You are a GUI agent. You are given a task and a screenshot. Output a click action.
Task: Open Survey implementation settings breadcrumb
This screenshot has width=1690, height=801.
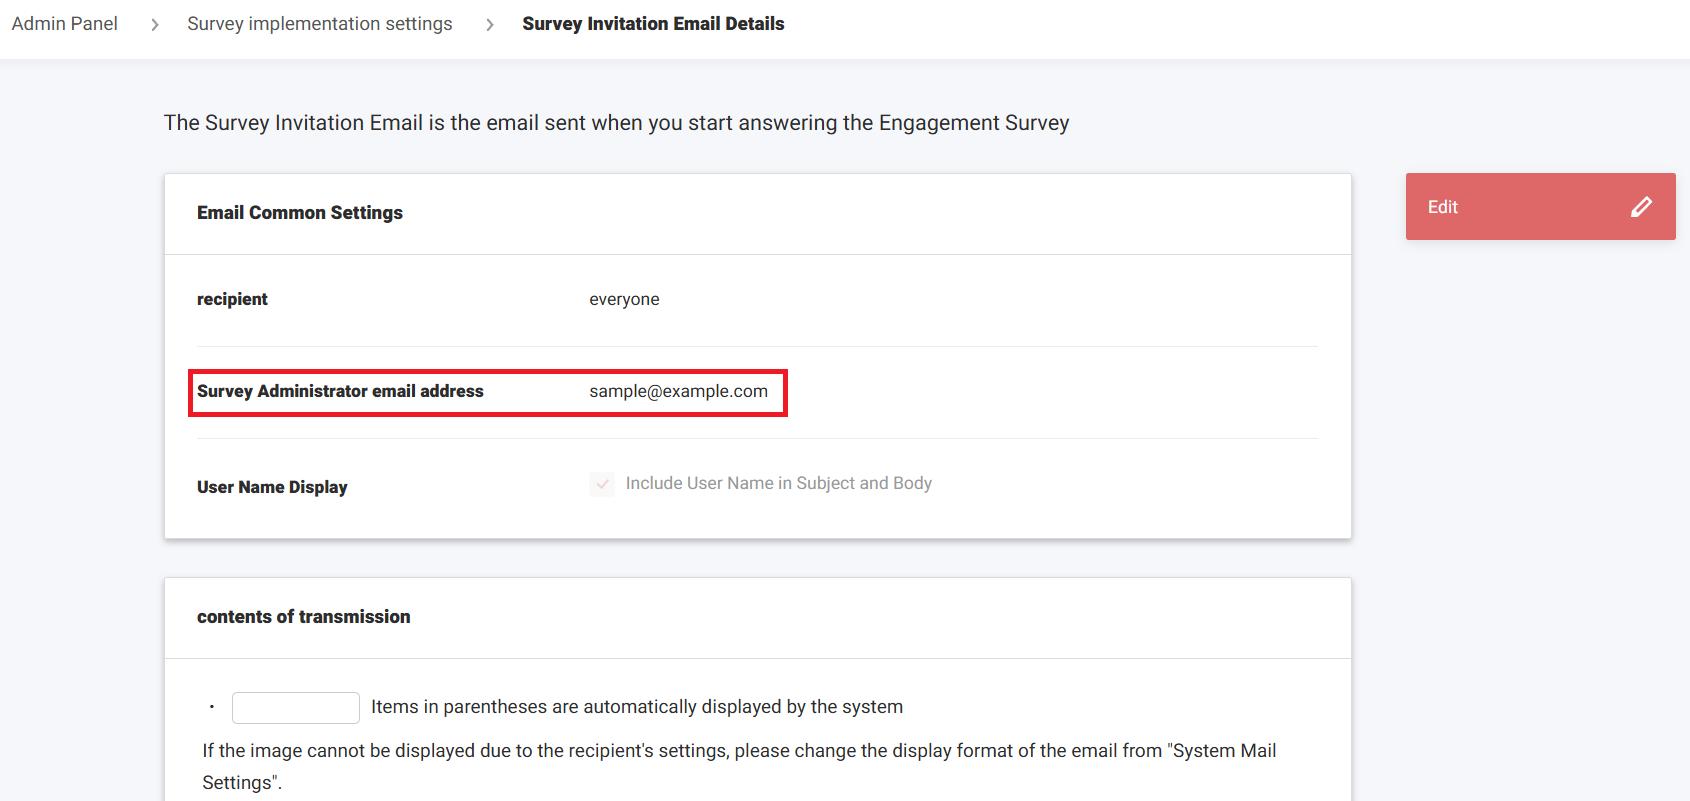[319, 23]
